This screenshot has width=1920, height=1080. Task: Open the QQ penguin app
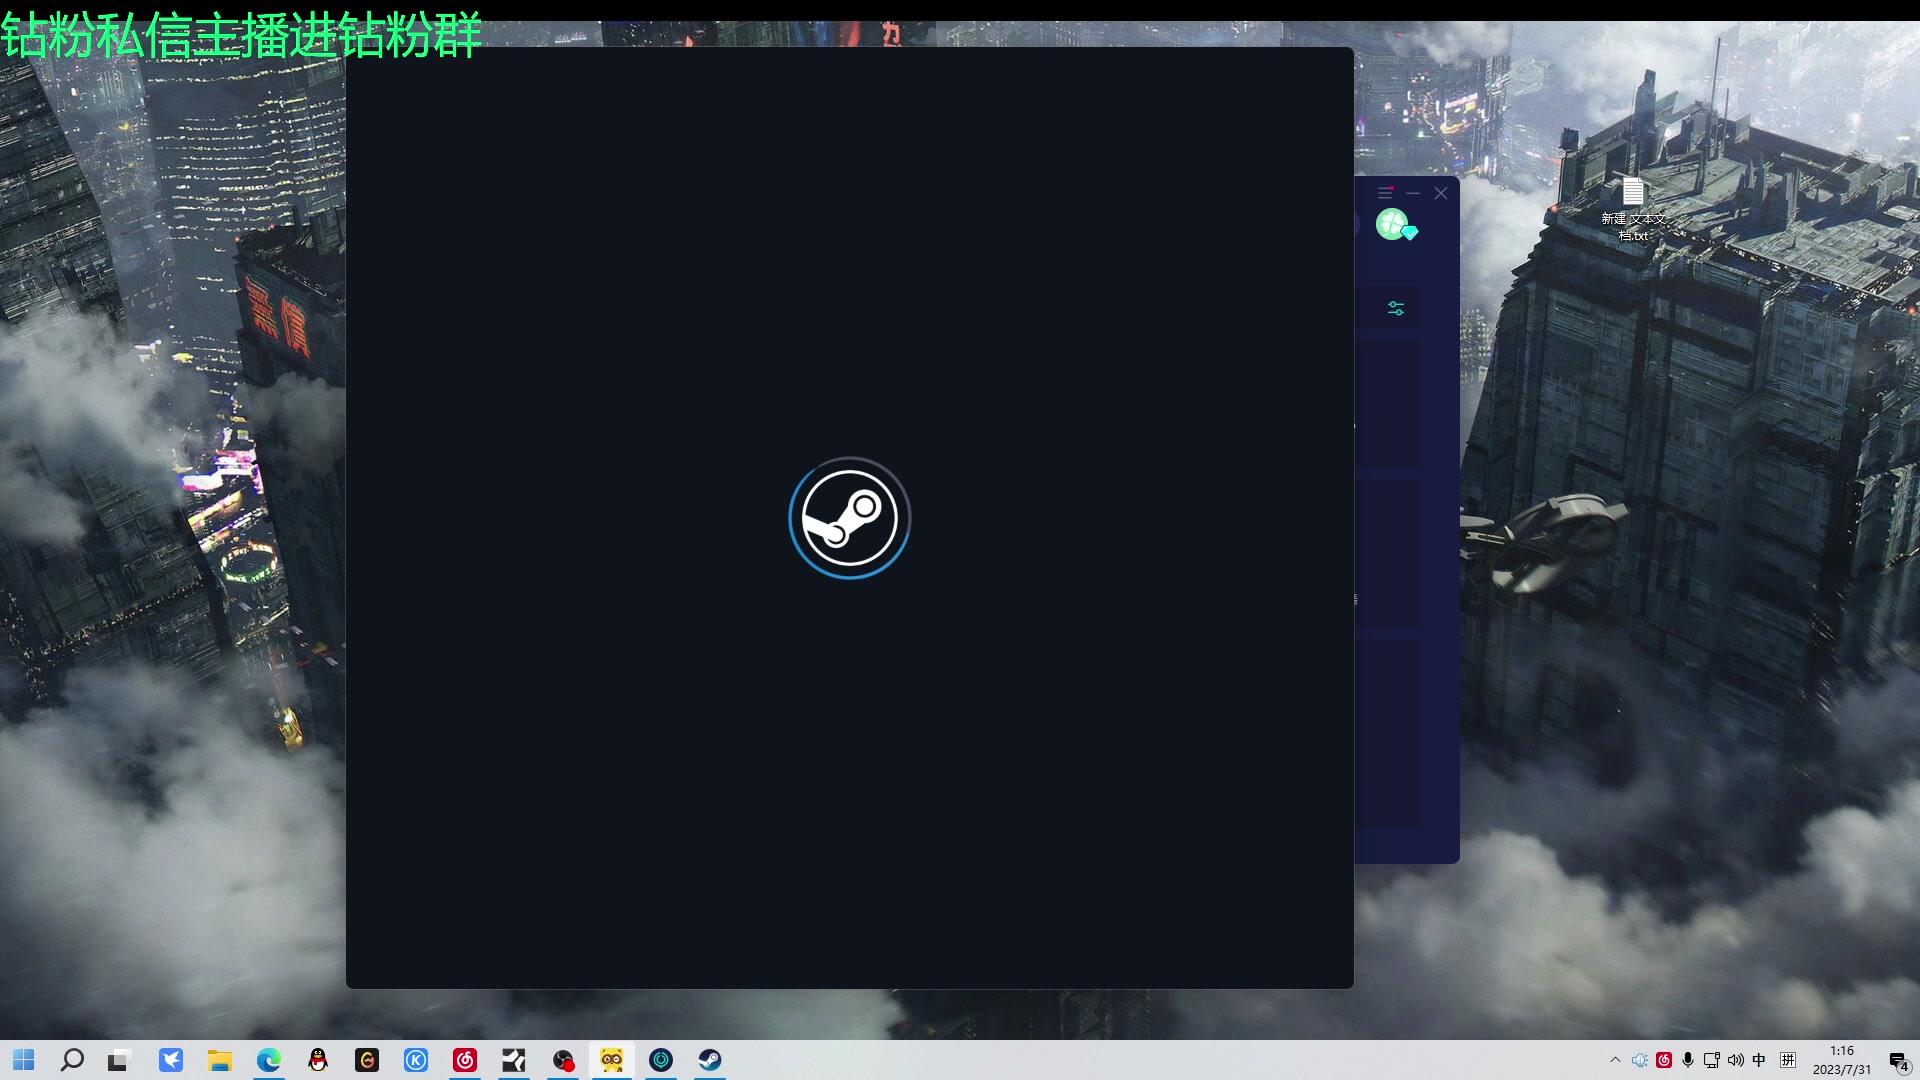pos(318,1060)
